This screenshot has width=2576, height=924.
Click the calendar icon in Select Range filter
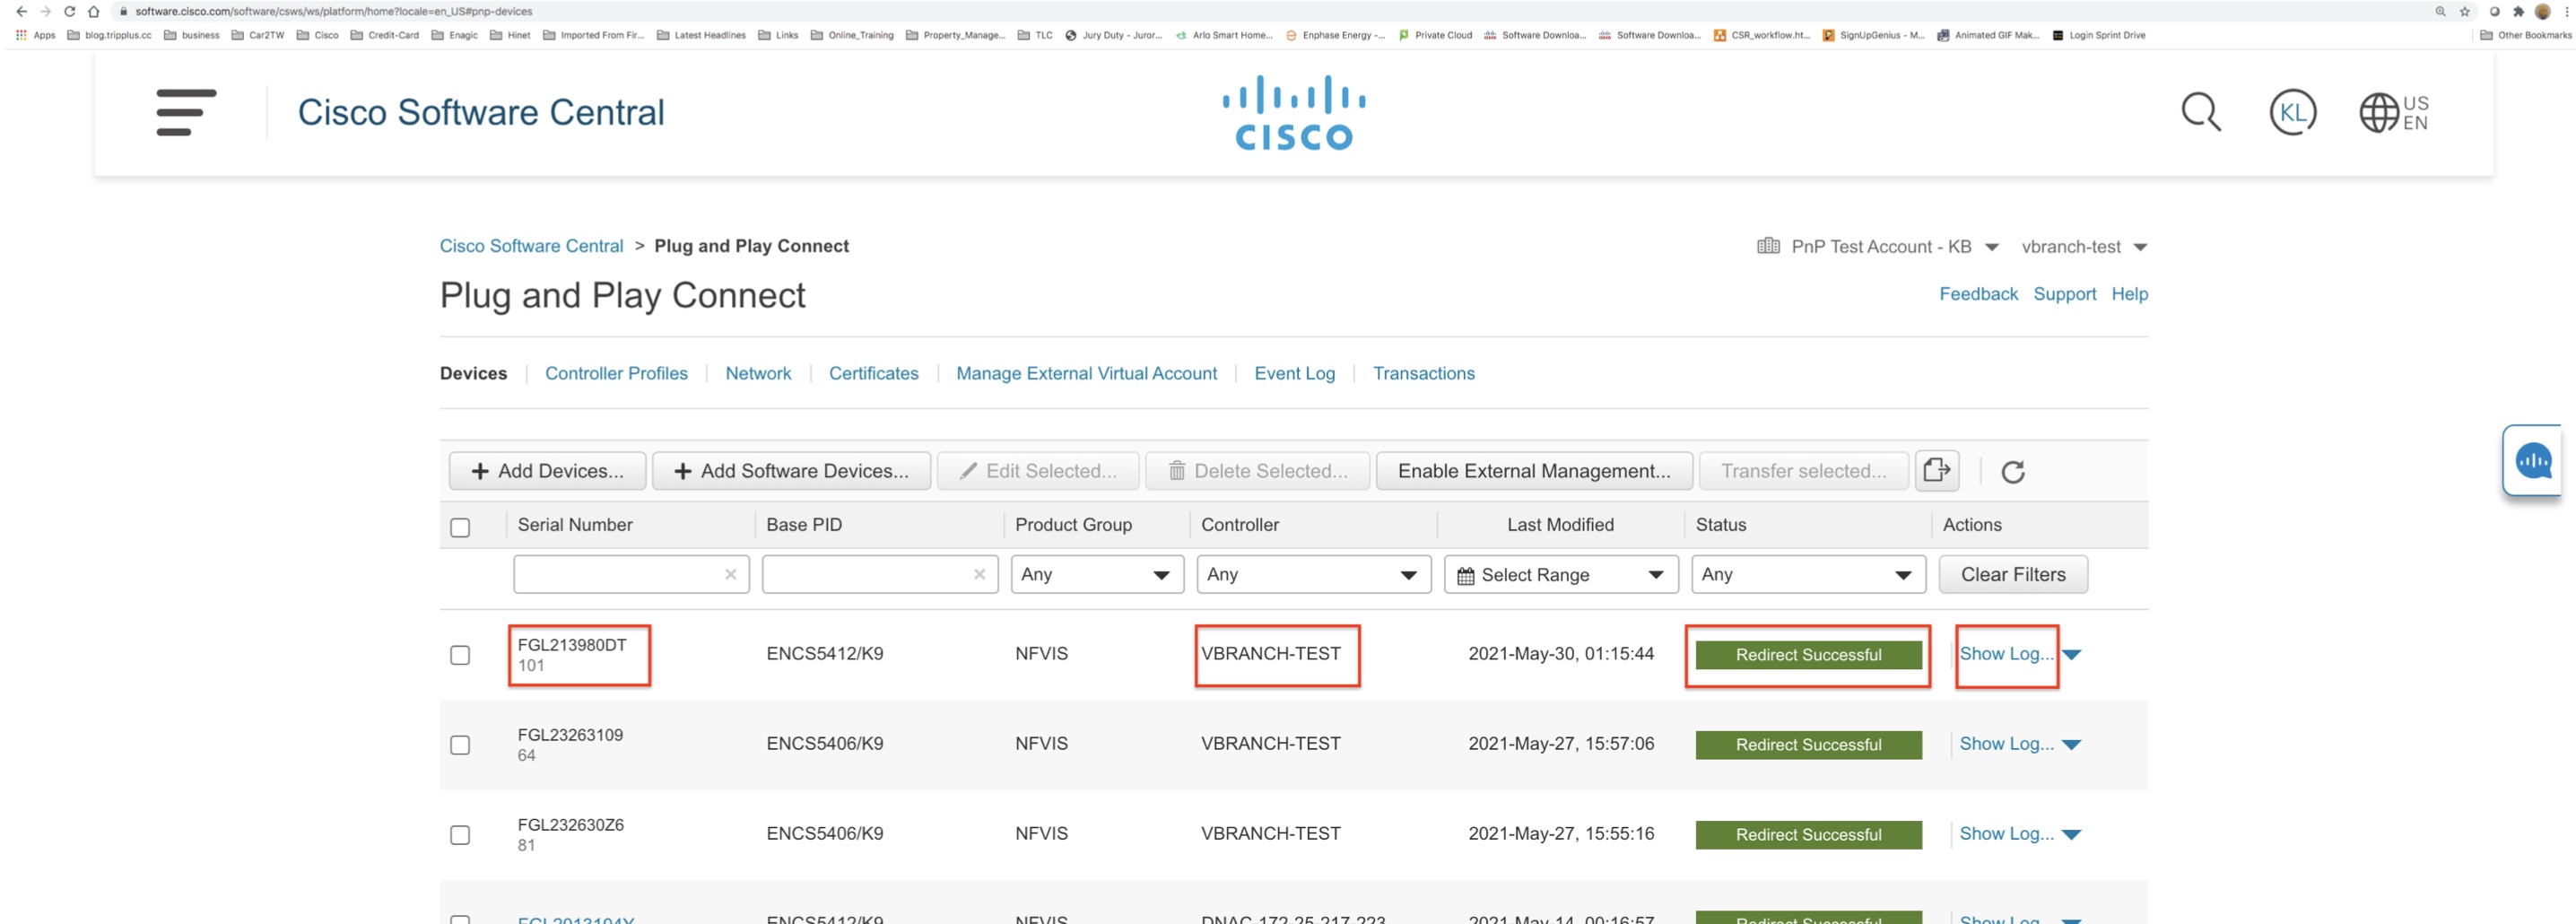point(1466,574)
